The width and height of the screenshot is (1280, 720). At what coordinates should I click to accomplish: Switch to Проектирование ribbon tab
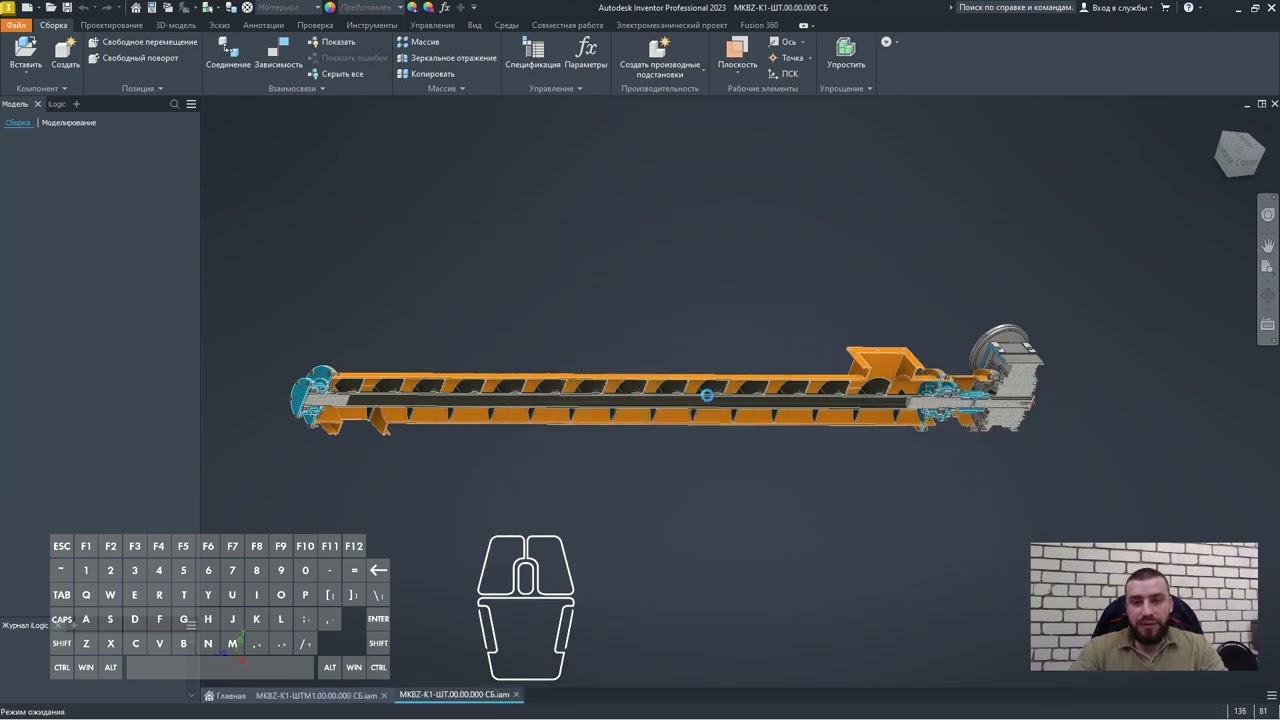click(x=111, y=25)
